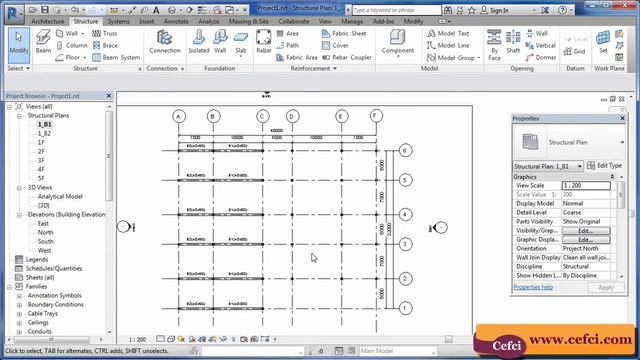The image size is (640, 360).
Task: Click Edit for Visibility/Graphics overrides
Action: point(586,231)
